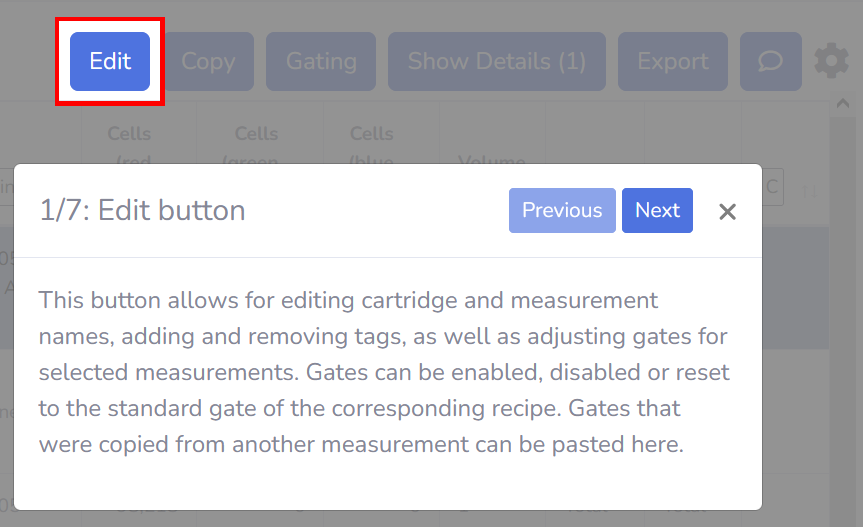
Task: Open the settings gear icon
Action: (831, 61)
